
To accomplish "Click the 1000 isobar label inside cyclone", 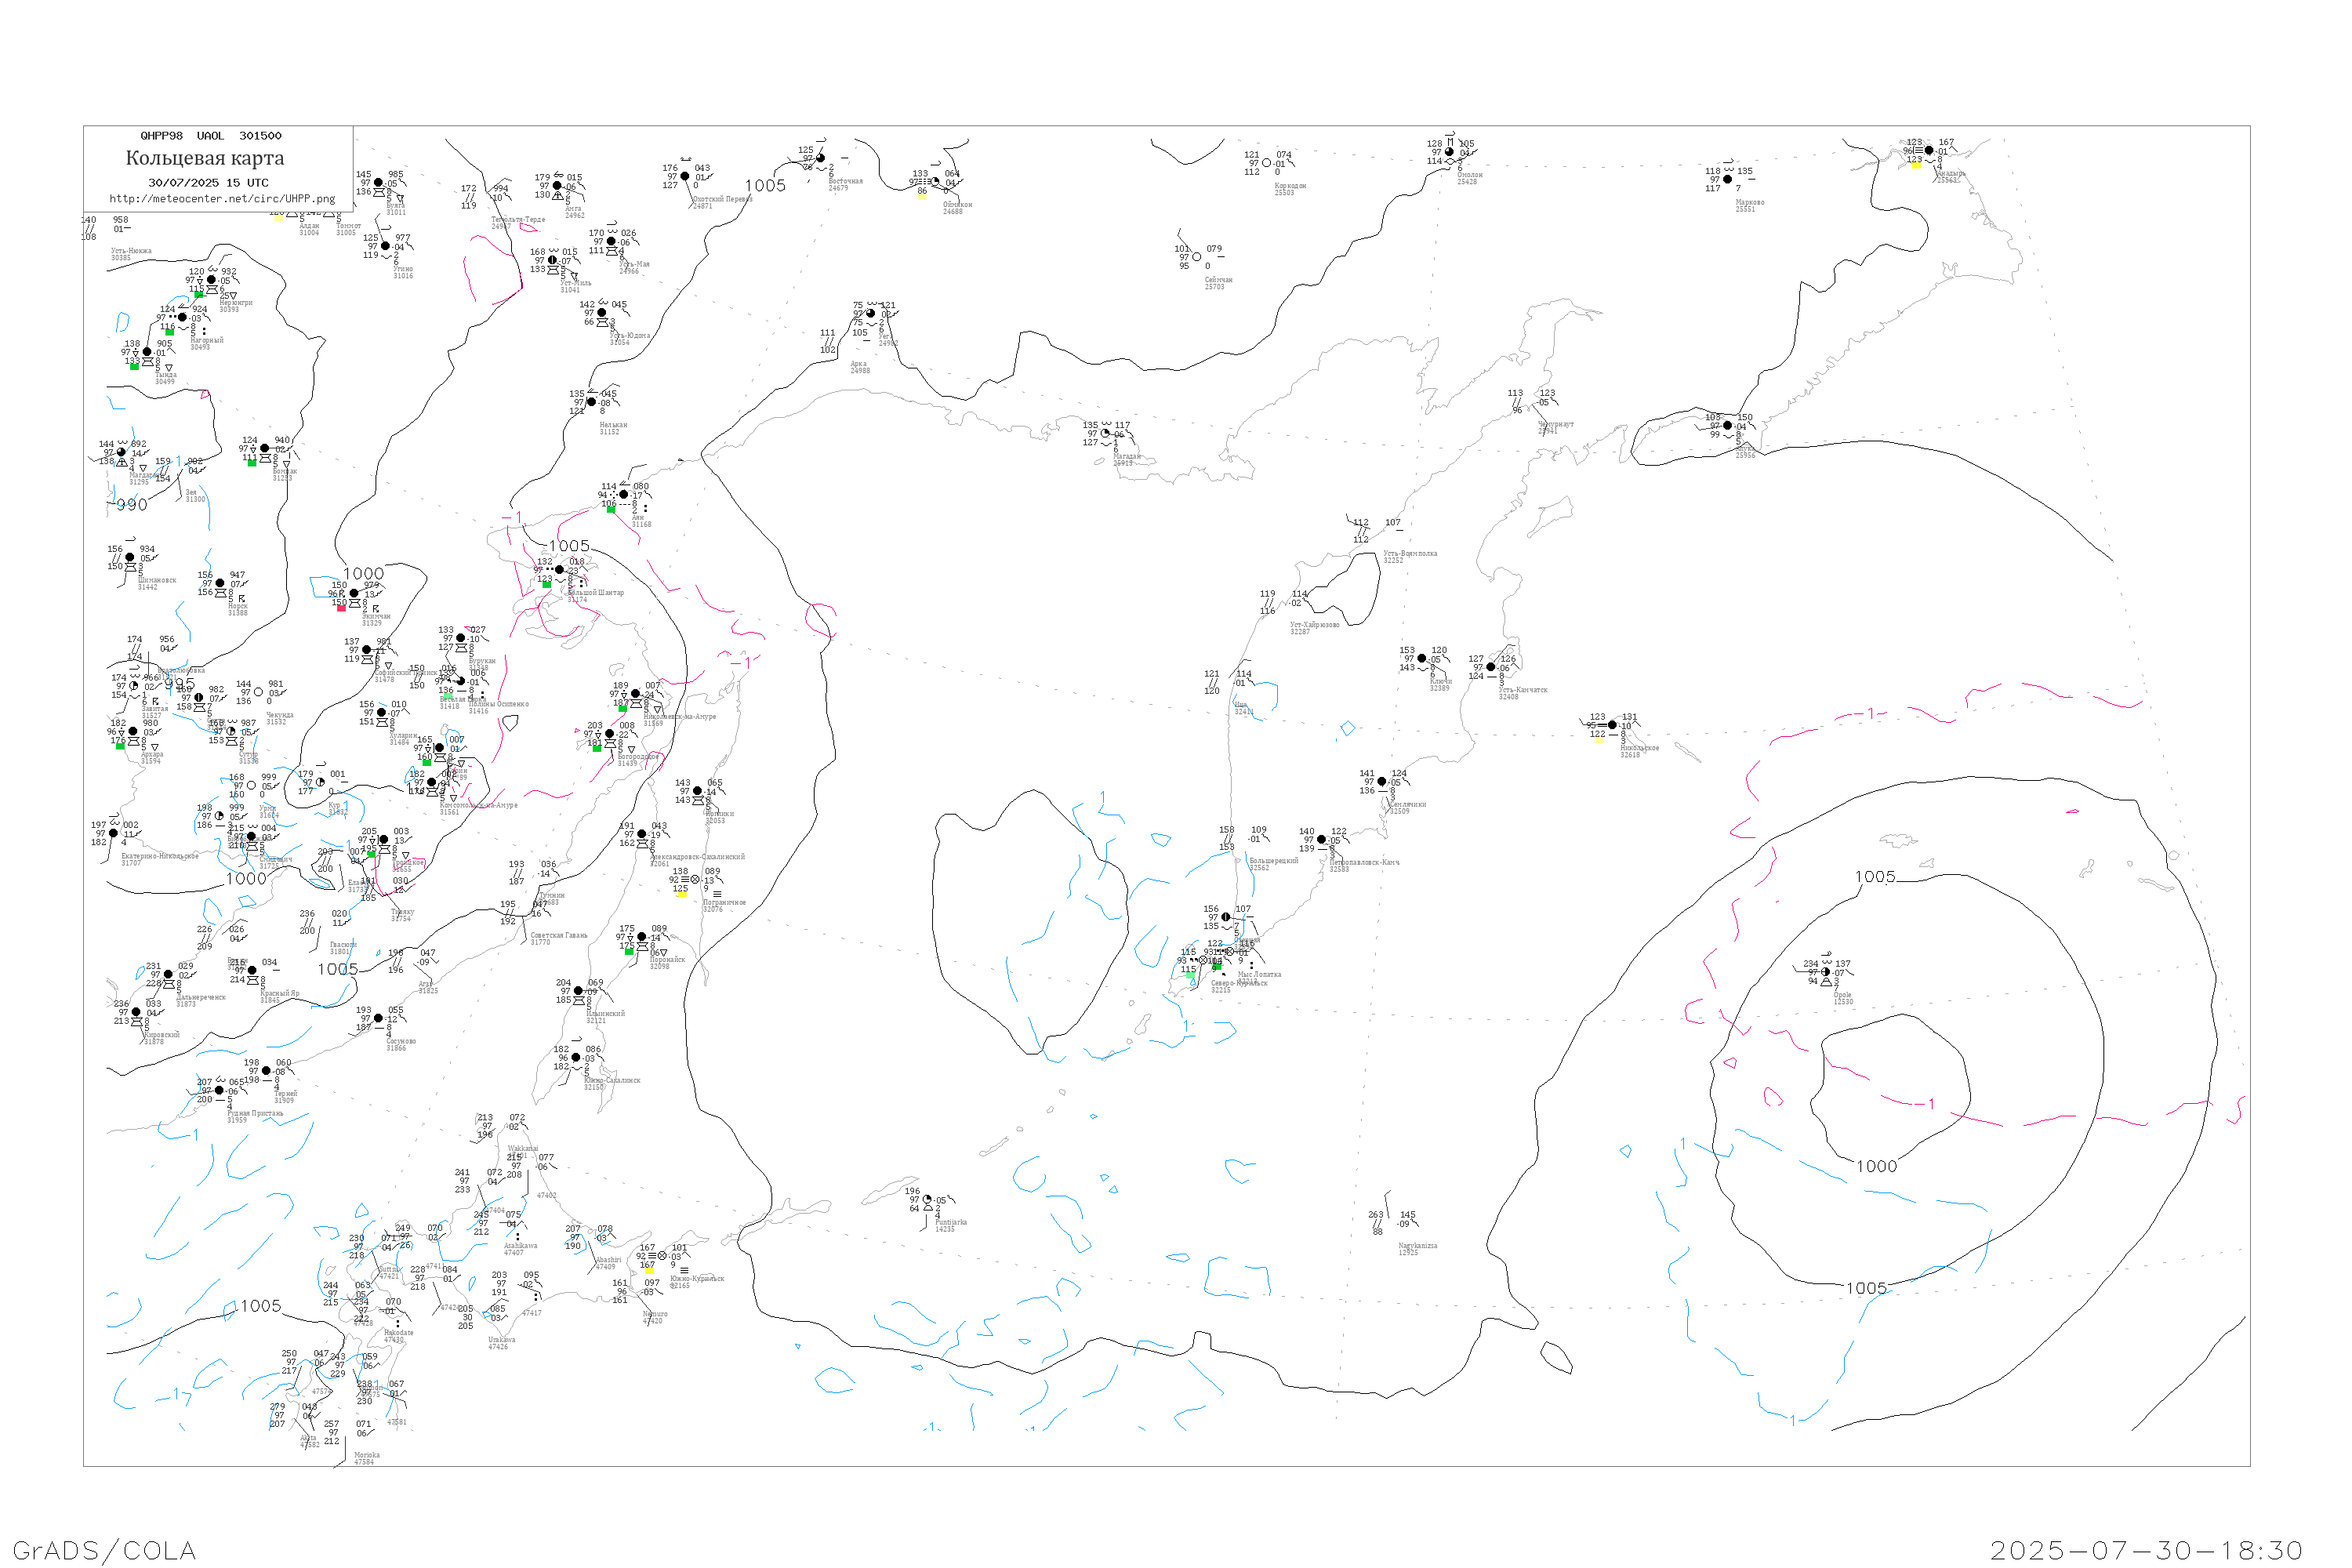I will 1876,1166.
